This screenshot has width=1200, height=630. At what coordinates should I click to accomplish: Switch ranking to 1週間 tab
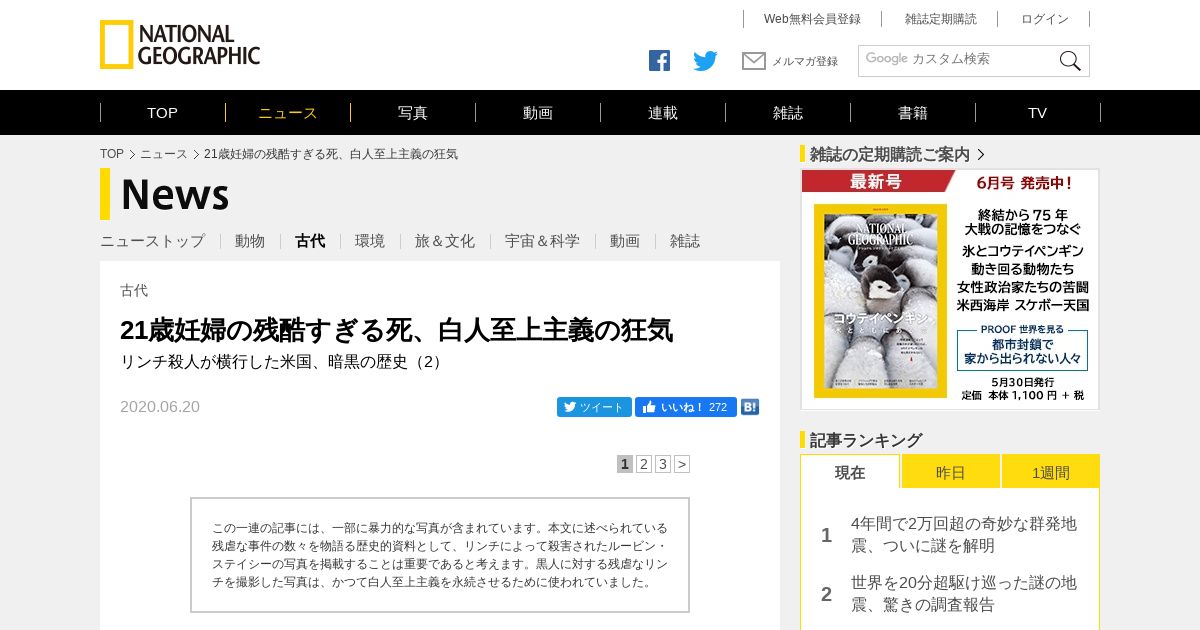pos(1051,472)
